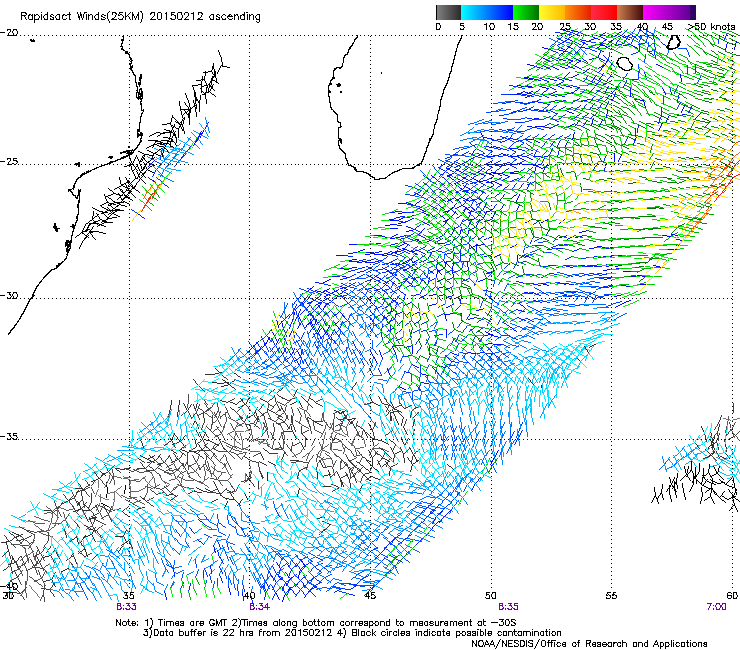Screen dimensions: 740x650
Task: Pick the green 15-20 knots legend segment
Action: coord(526,12)
